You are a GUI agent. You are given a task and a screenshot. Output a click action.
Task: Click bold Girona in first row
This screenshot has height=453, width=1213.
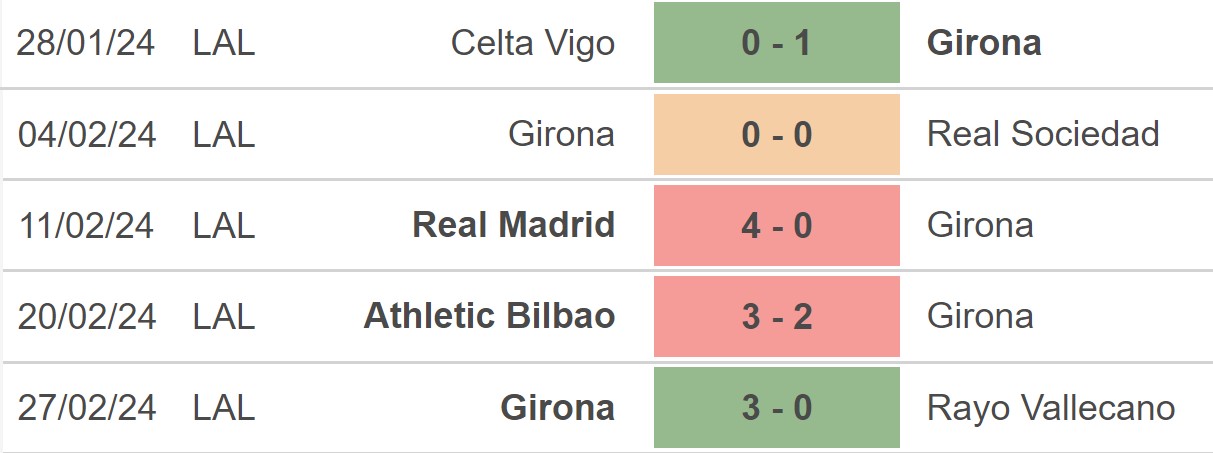tap(984, 43)
